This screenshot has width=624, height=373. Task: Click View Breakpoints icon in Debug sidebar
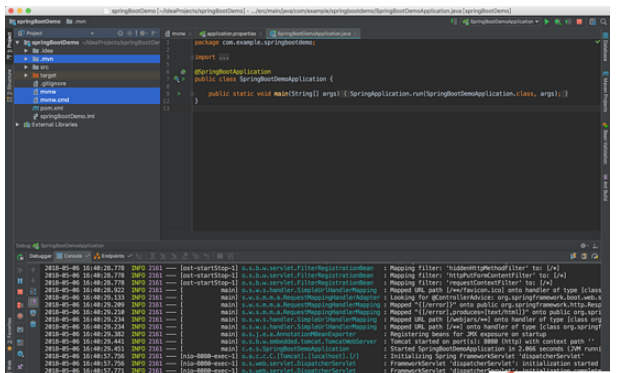pyautogui.click(x=20, y=305)
